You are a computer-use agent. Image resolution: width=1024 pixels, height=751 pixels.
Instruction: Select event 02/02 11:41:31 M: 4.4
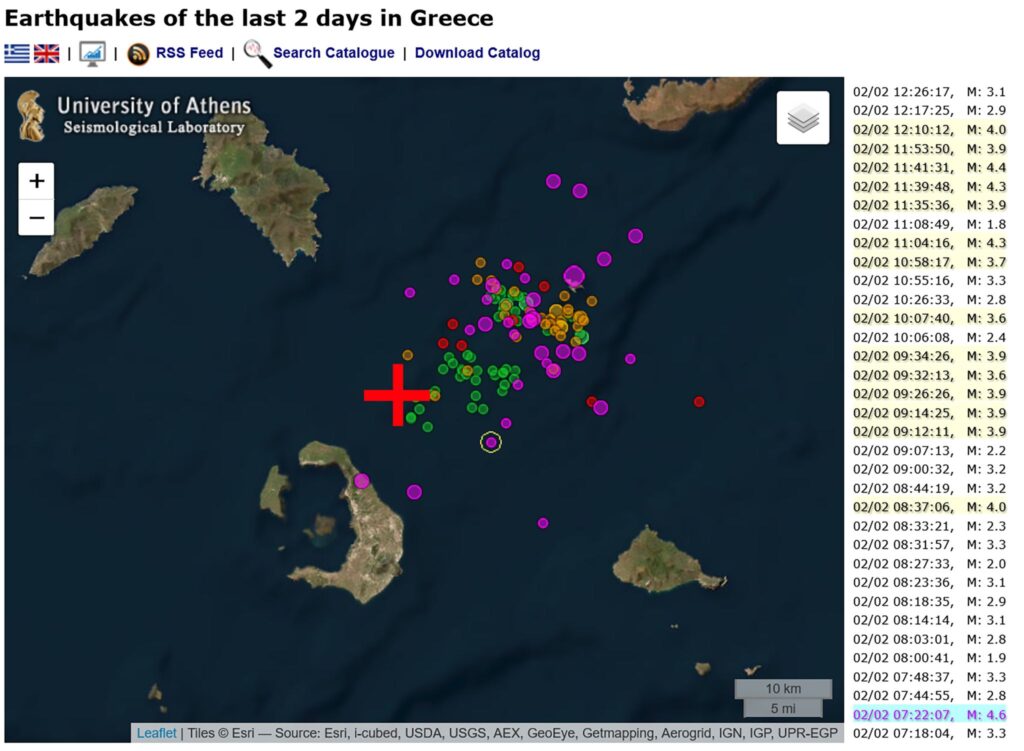pos(929,168)
